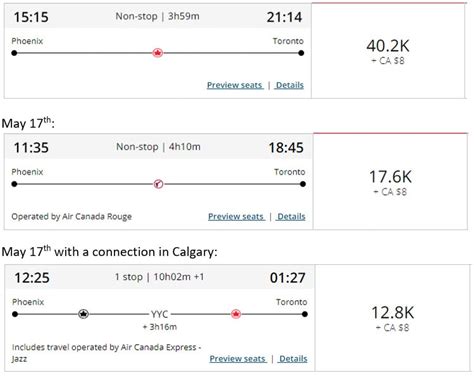Click the 3h16m layover text
Viewport: 474px width, 378px height.
click(160, 327)
